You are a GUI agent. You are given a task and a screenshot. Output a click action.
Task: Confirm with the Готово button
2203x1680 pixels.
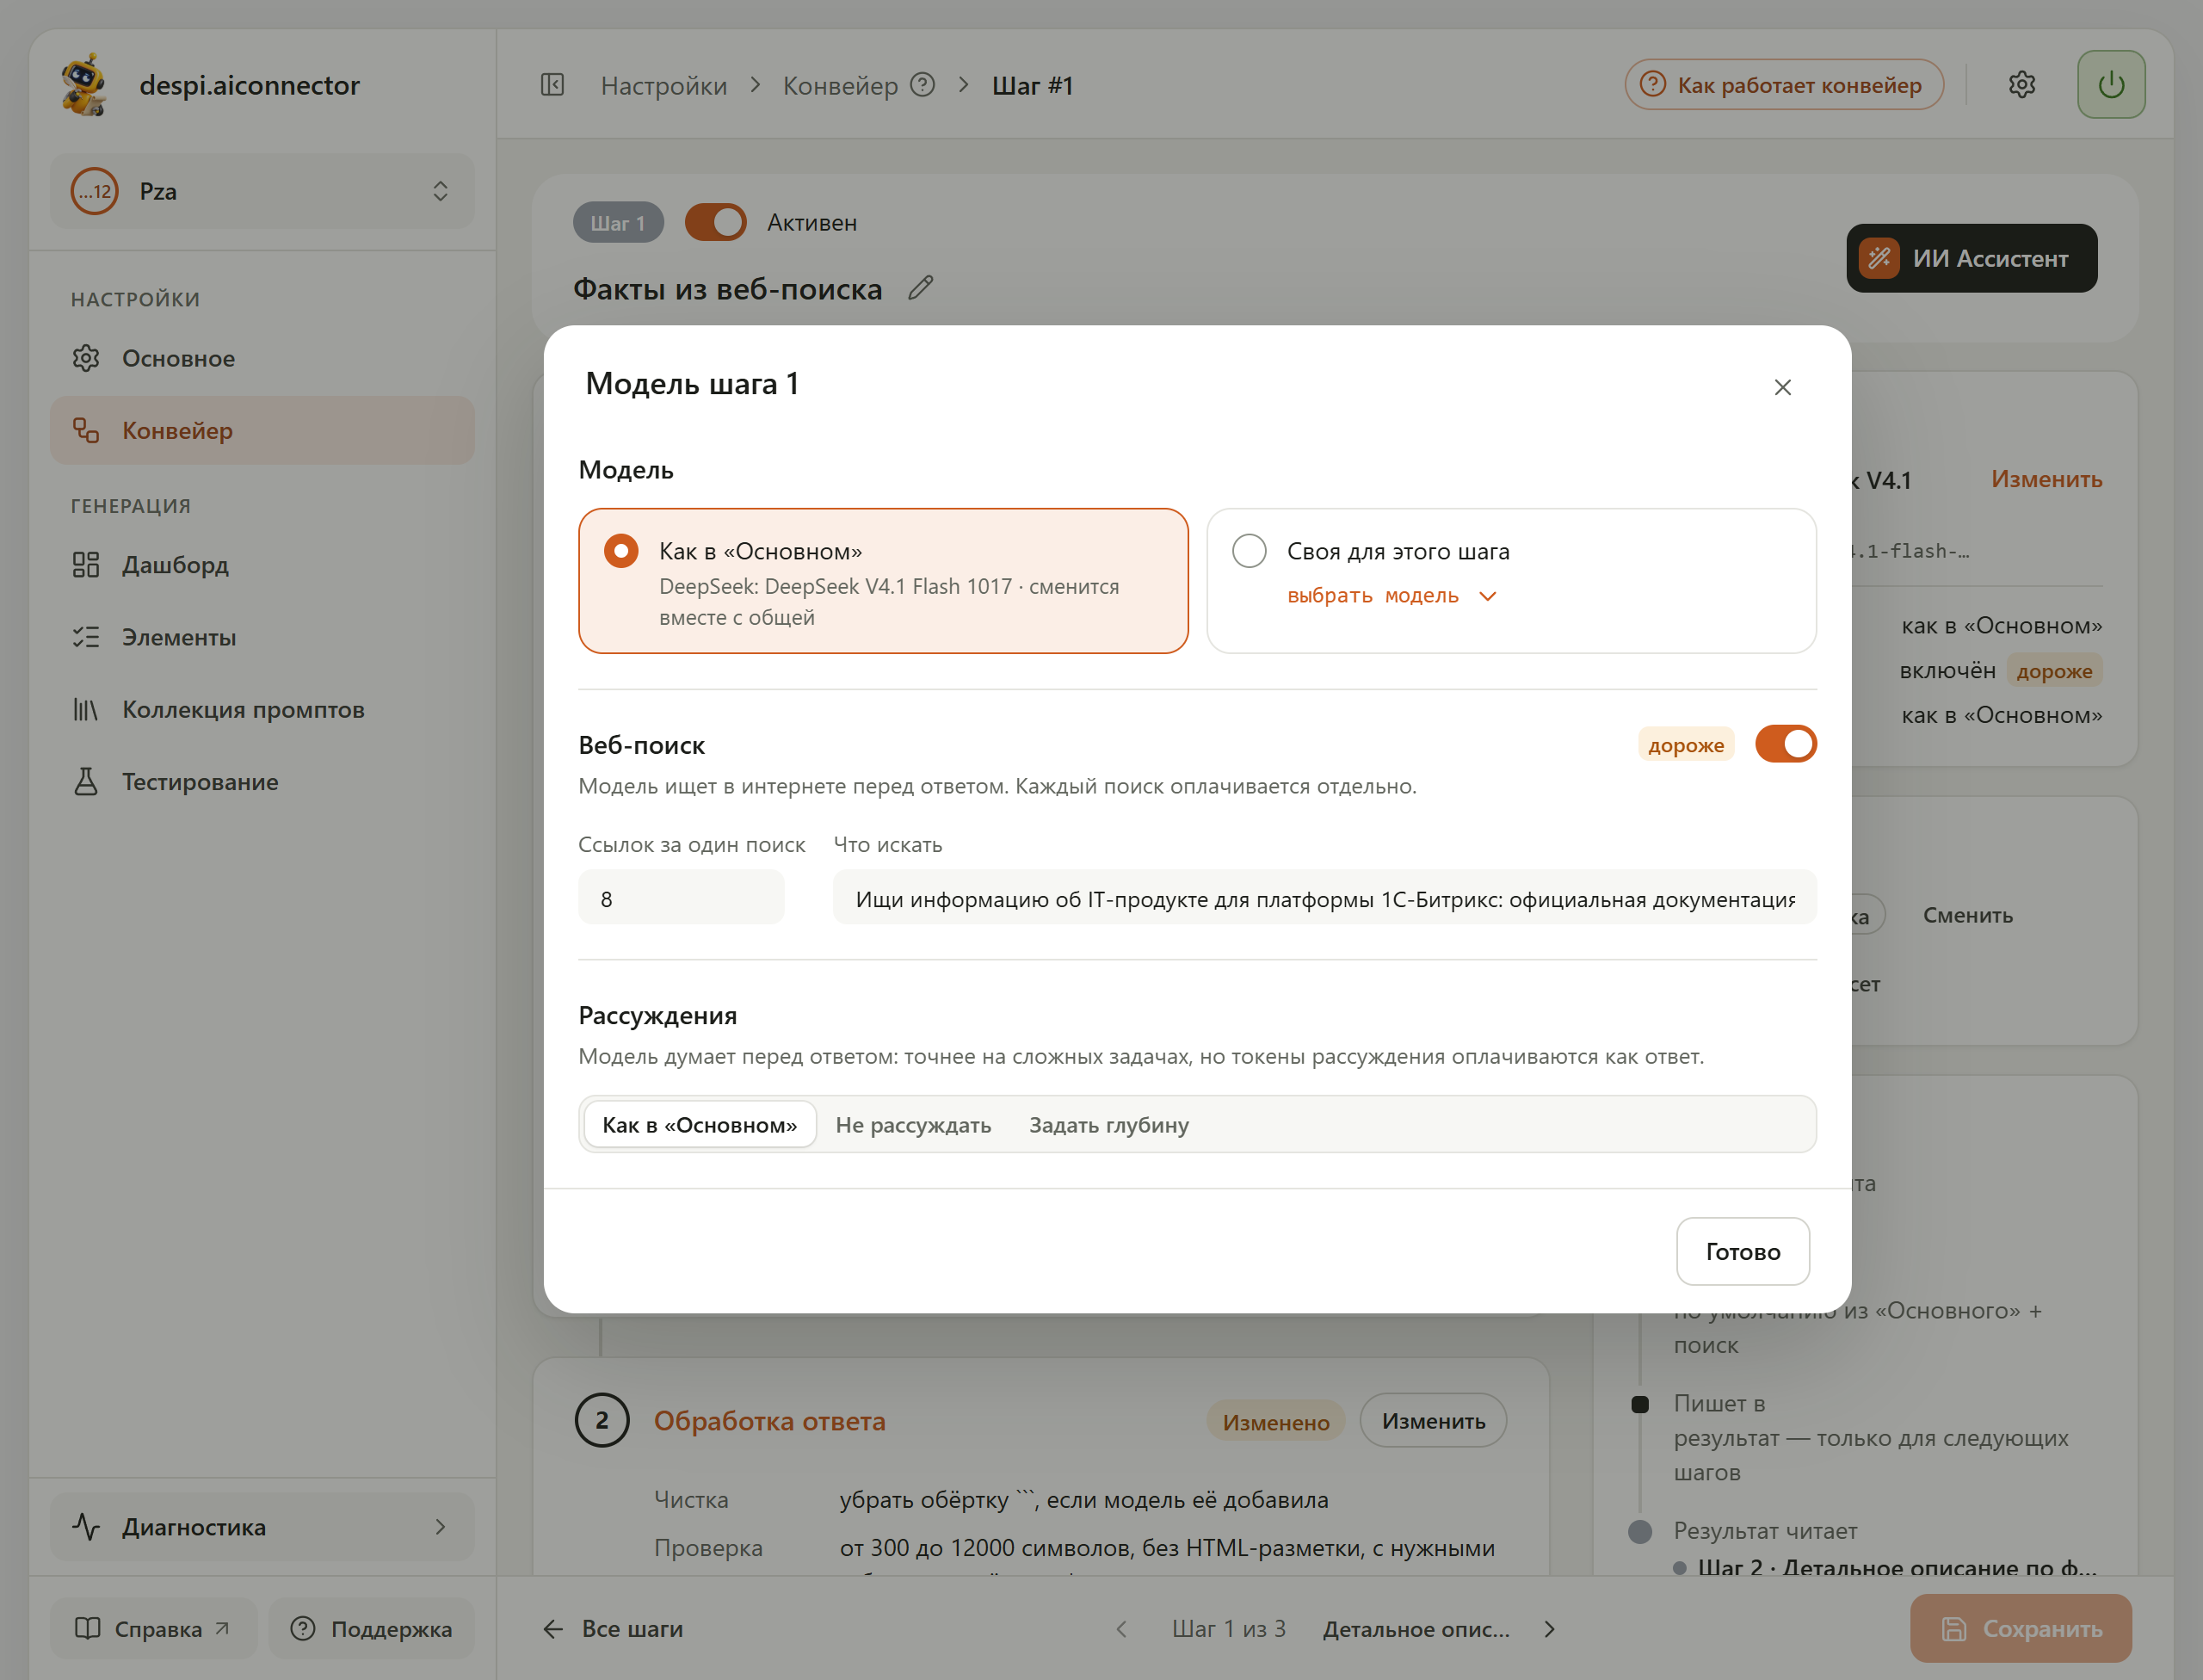pos(1742,1251)
